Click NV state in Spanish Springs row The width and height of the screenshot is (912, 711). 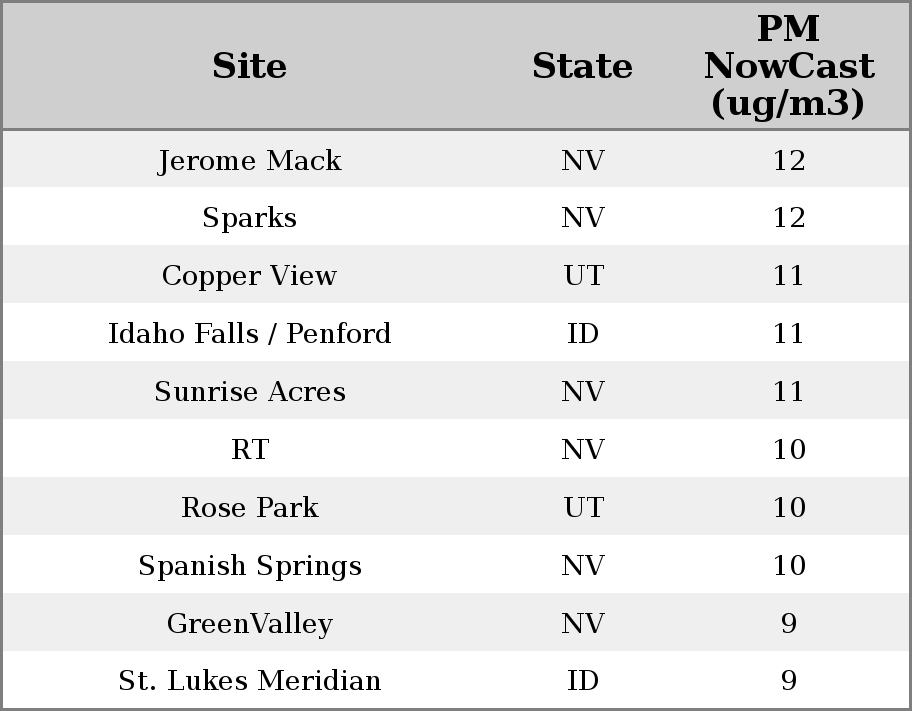pyautogui.click(x=583, y=565)
